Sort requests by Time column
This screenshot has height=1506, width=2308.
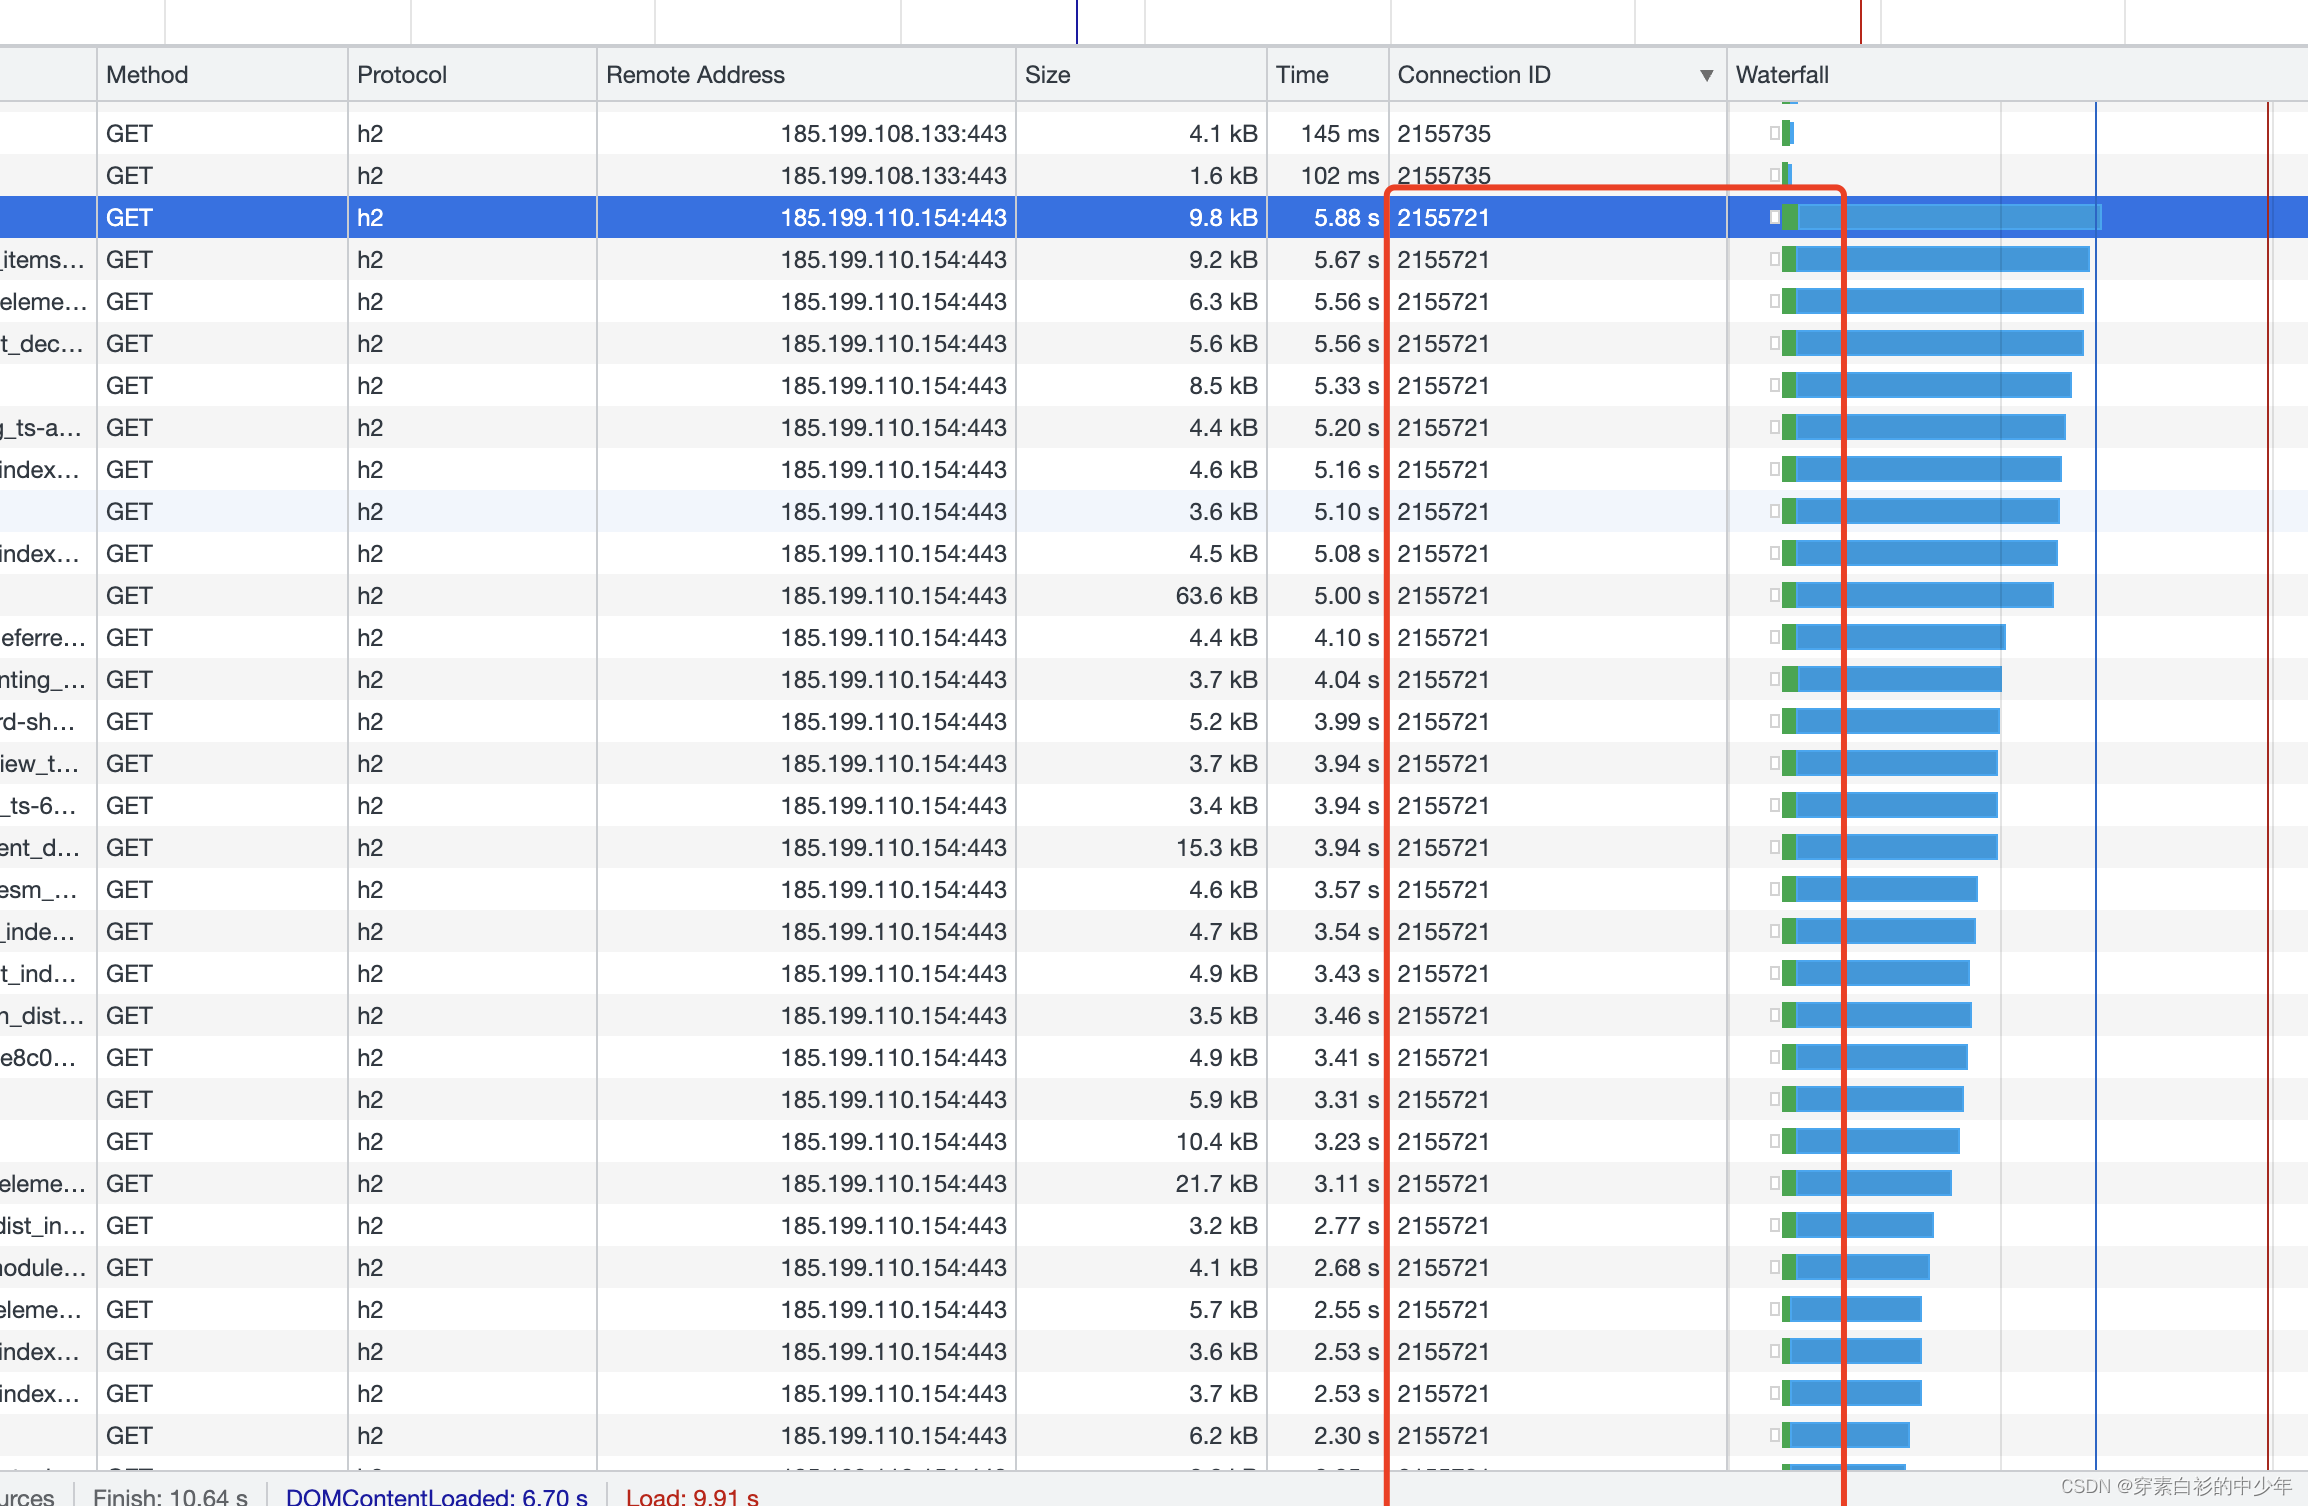1302,75
